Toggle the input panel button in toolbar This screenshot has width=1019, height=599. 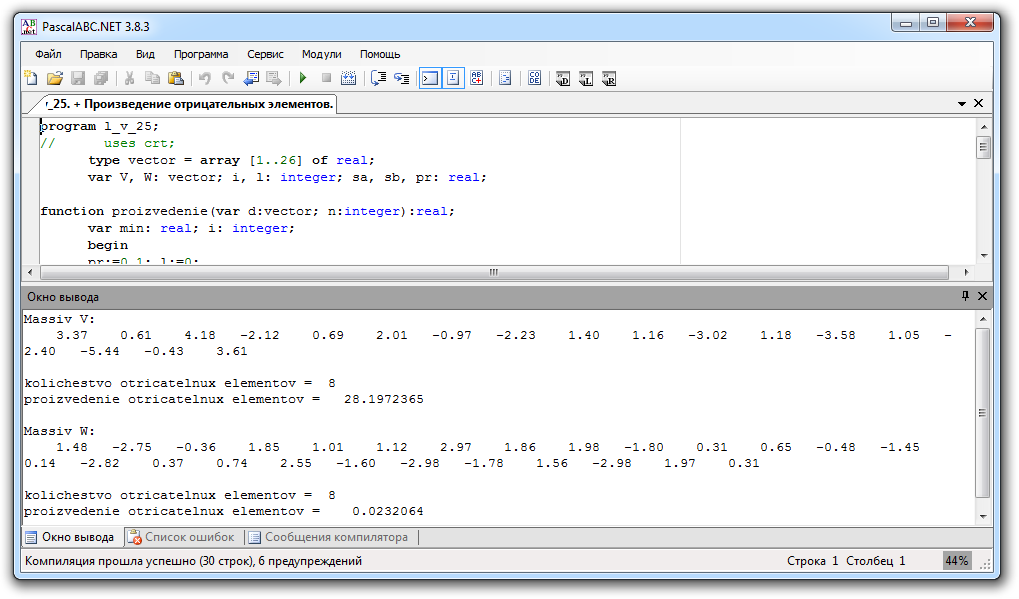[x=453, y=78]
